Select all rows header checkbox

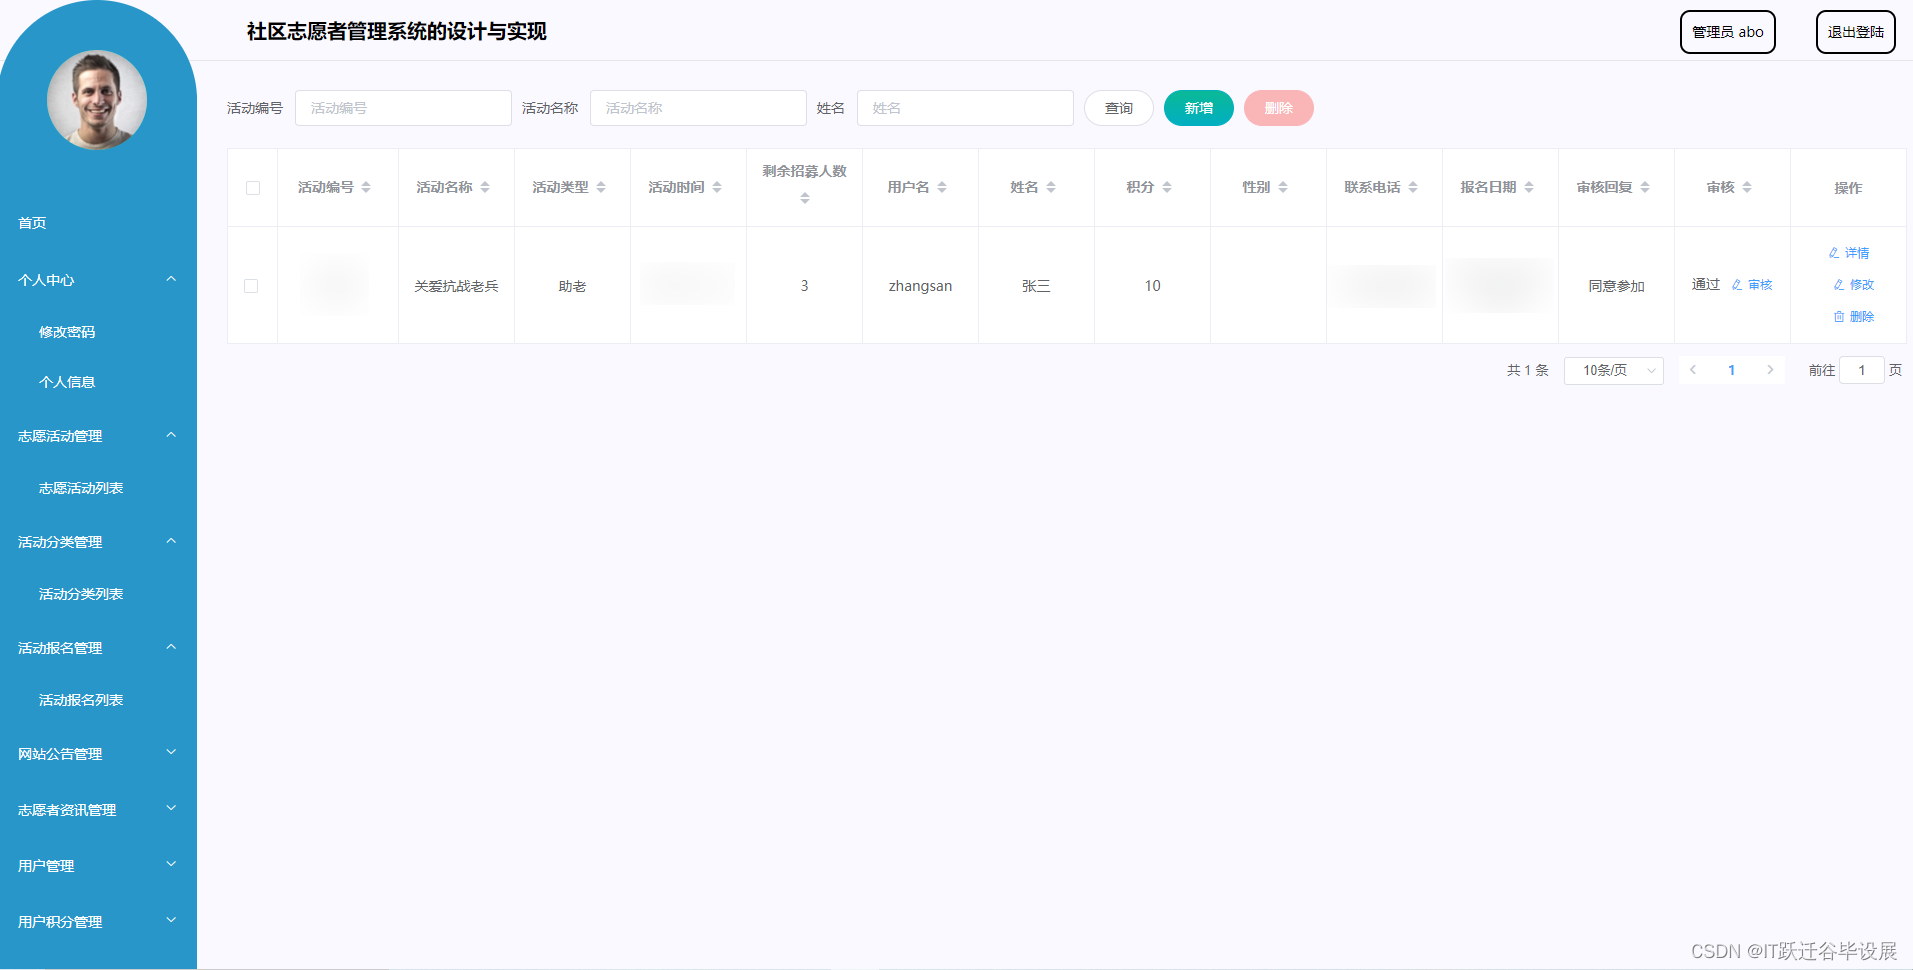253,188
